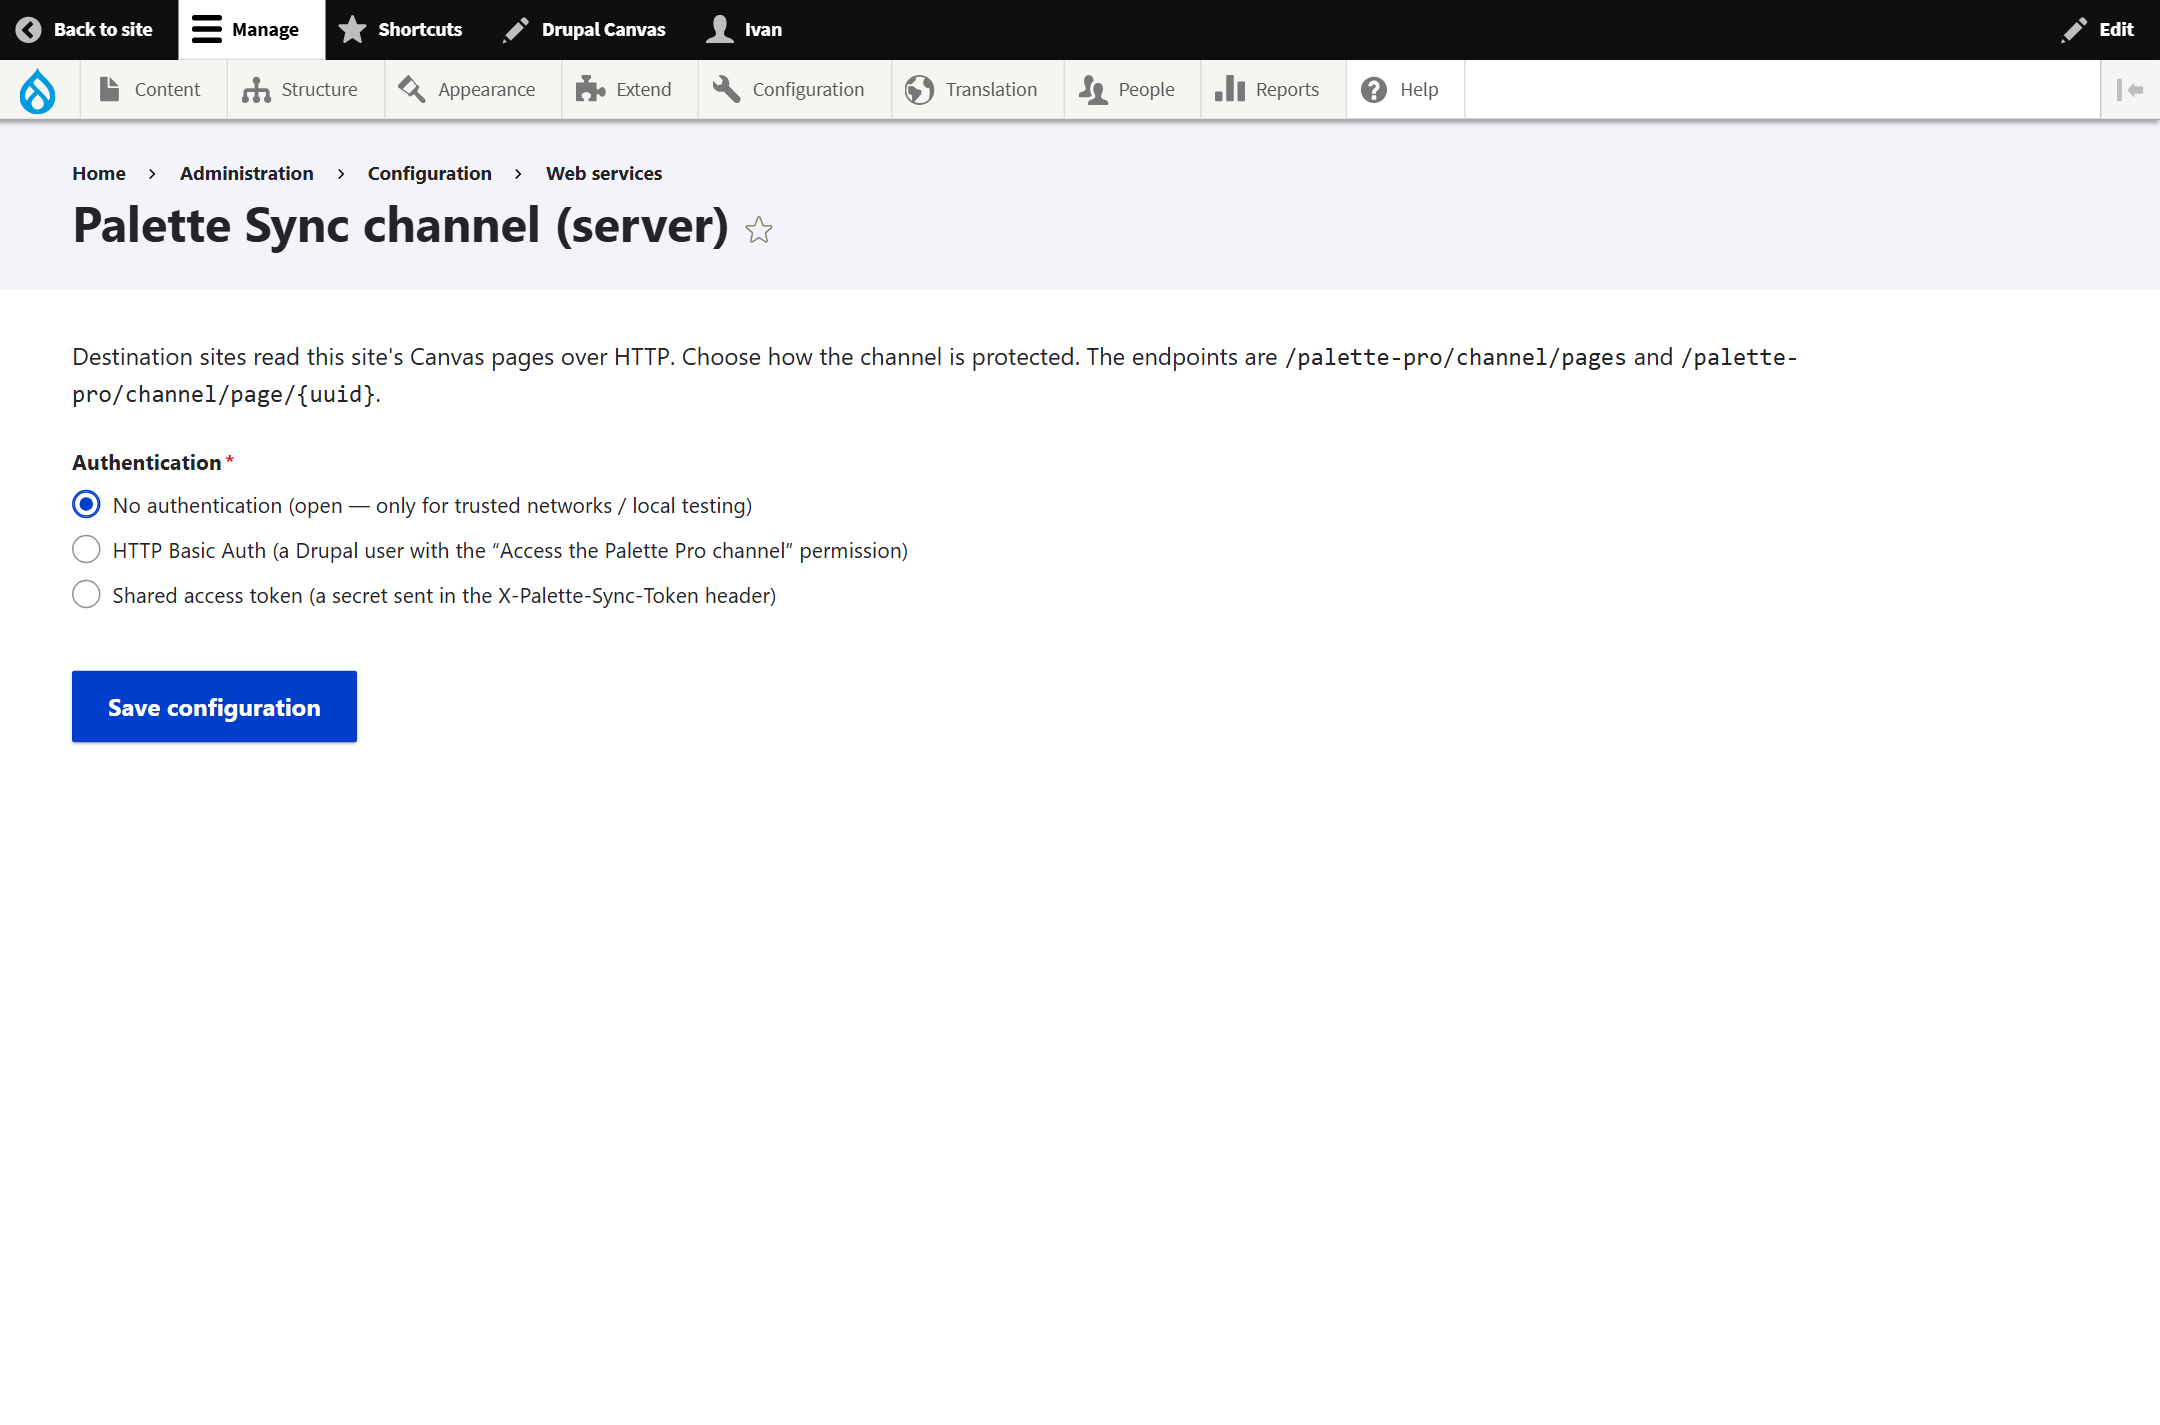This screenshot has height=1425, width=2160.
Task: Click the Palette Sync channel (server) heading
Action: point(401,226)
